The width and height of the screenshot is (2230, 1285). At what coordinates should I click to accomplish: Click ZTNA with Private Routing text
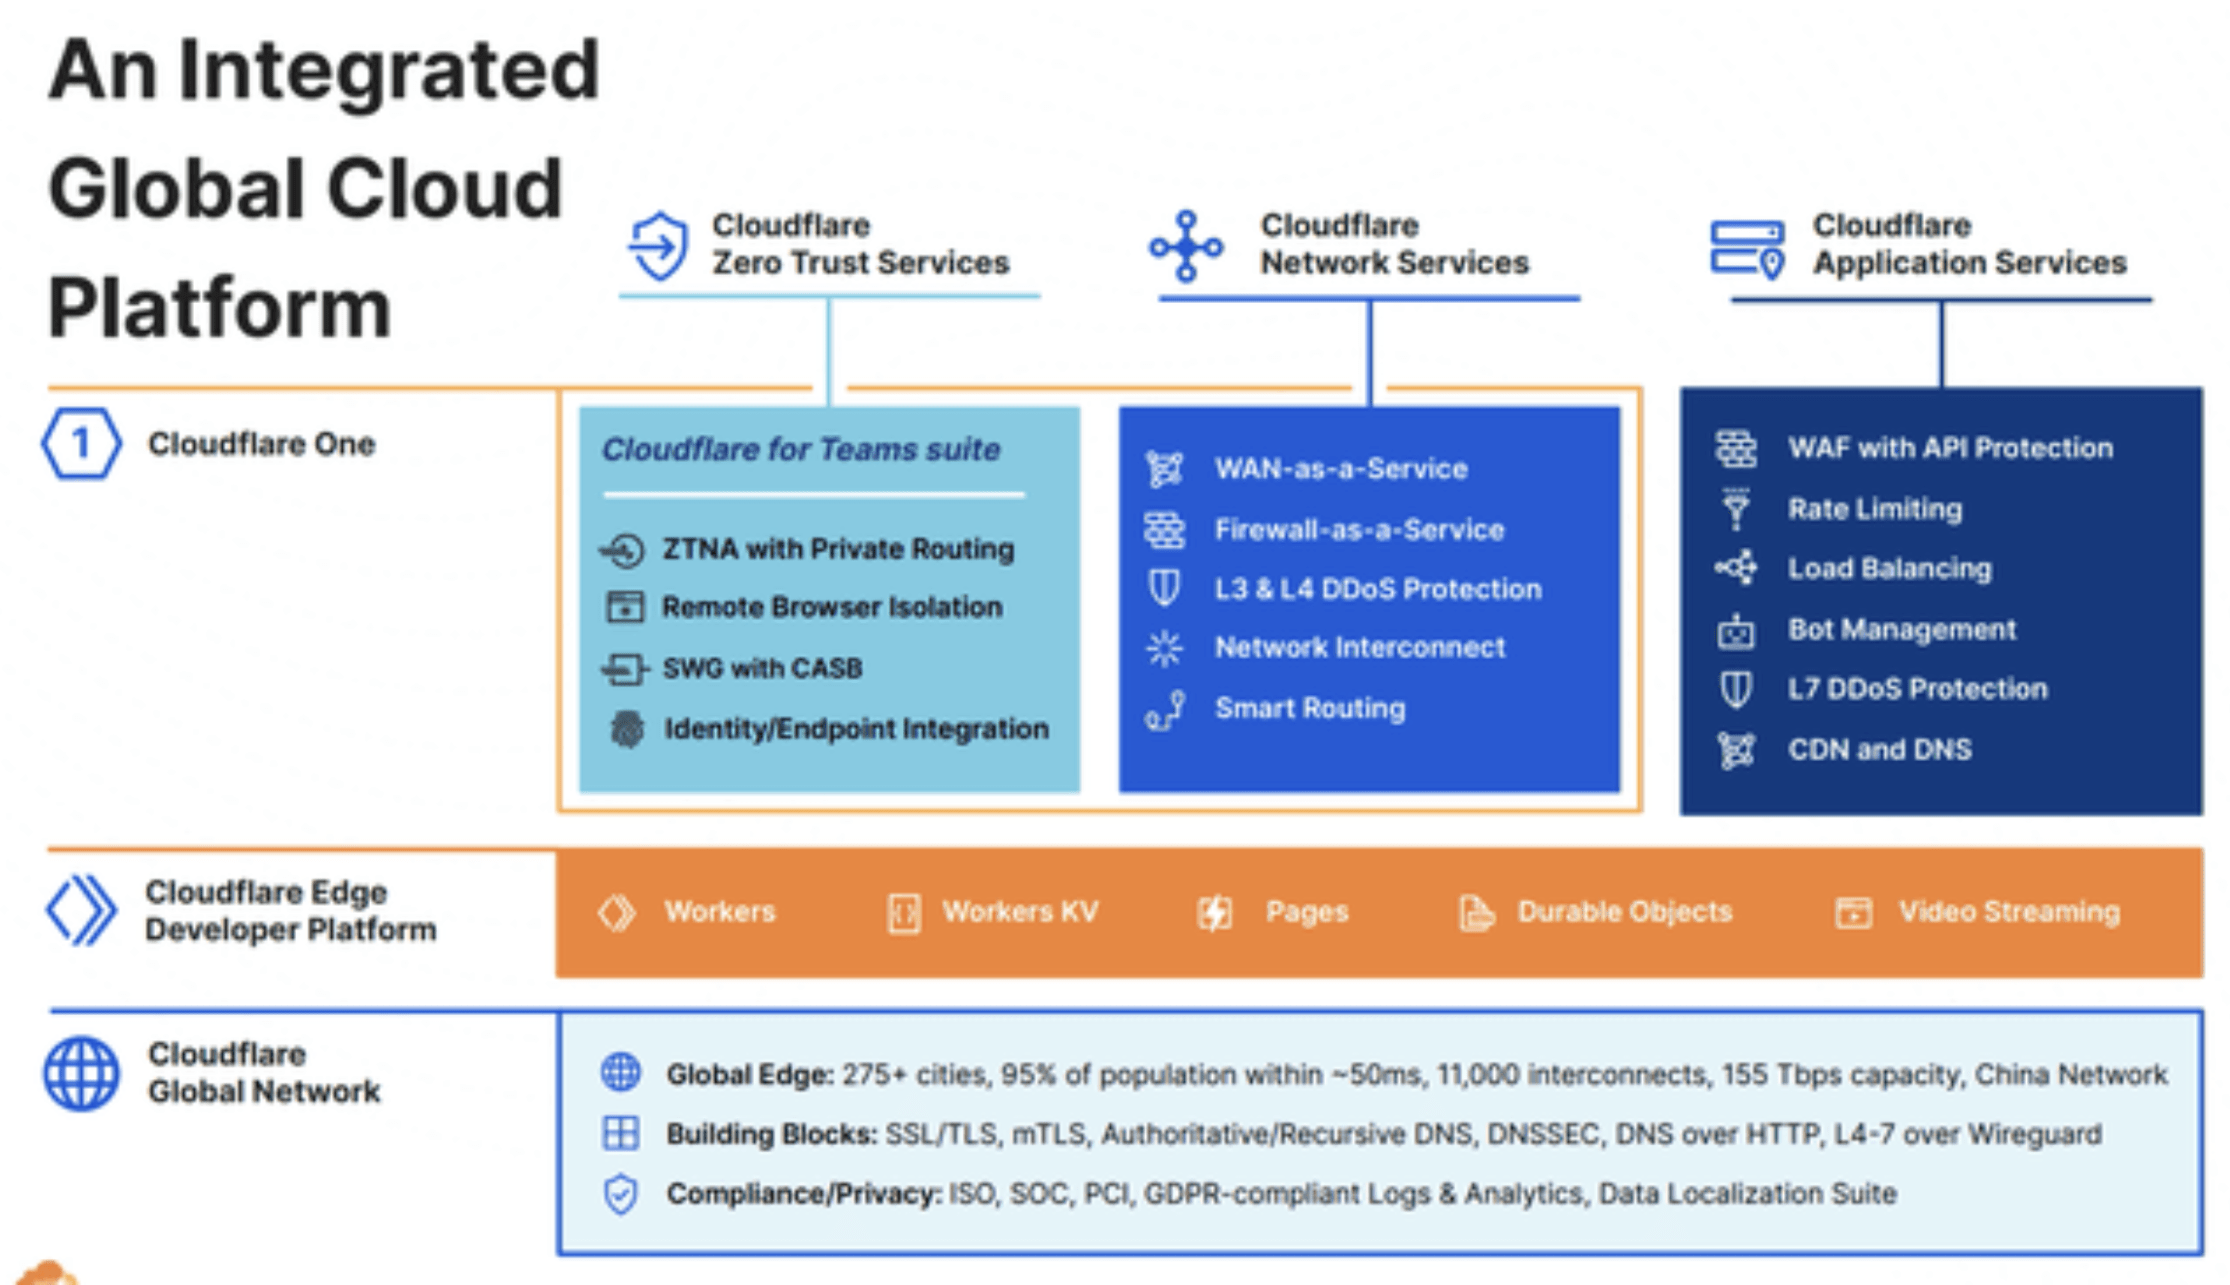(x=838, y=549)
